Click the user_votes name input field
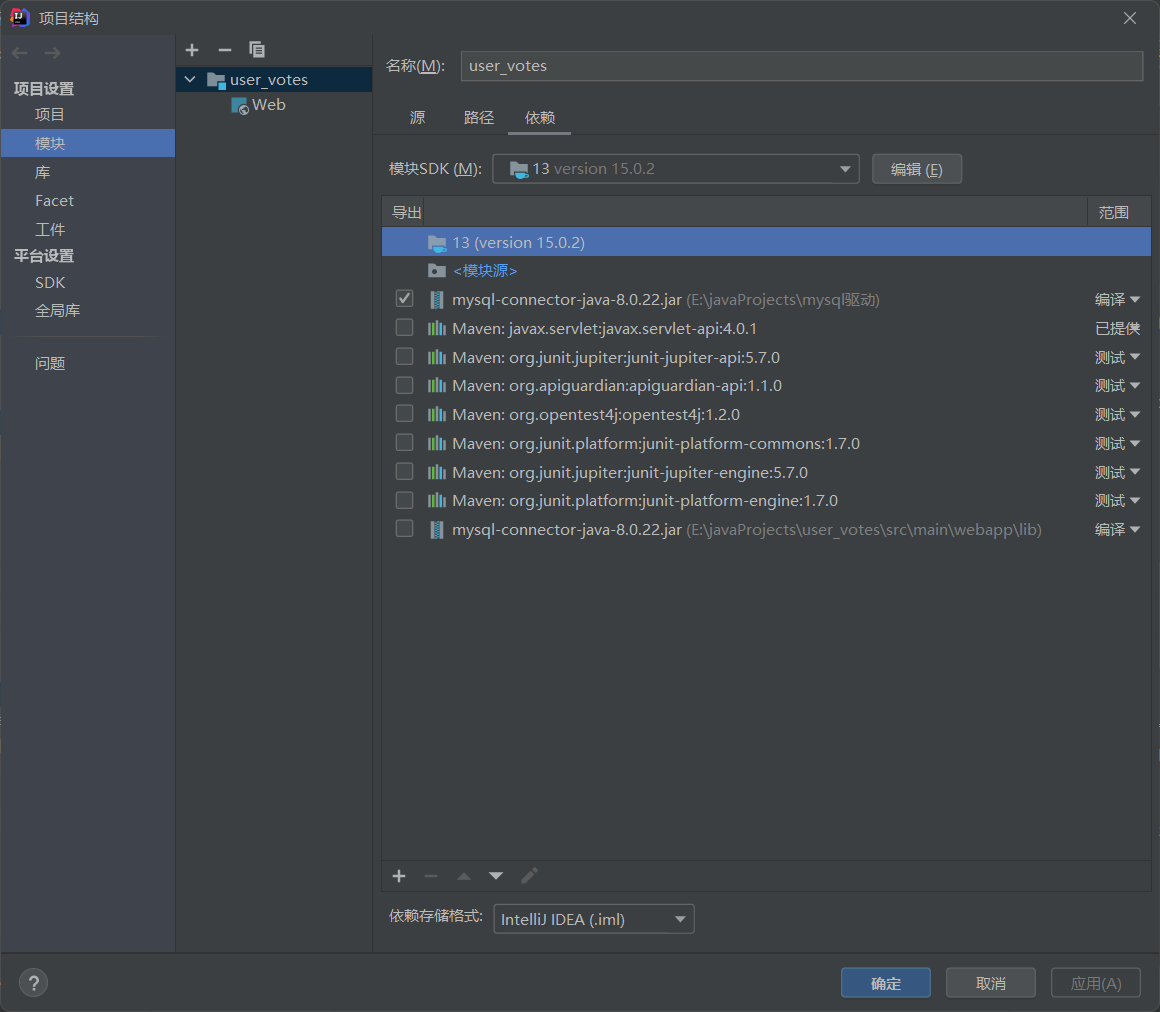1160x1012 pixels. point(800,66)
